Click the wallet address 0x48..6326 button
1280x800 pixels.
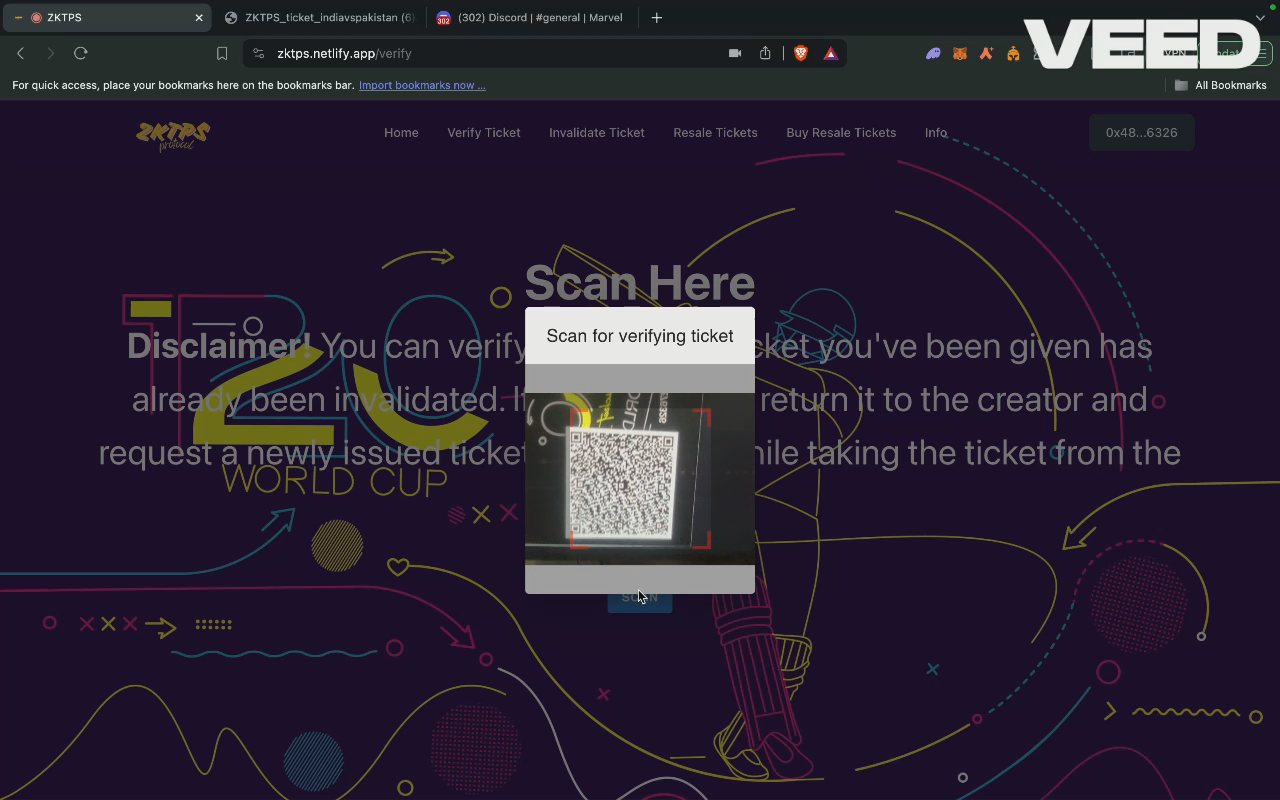coord(1141,132)
